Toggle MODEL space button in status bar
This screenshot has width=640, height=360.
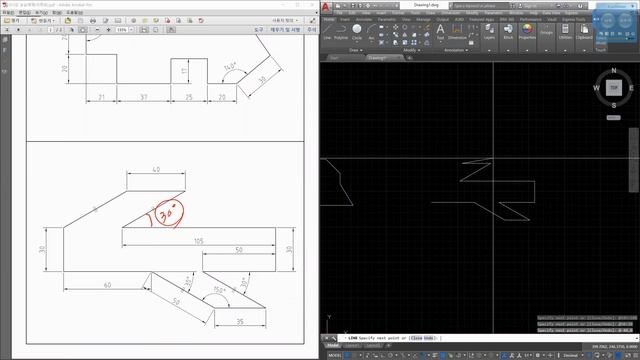(334, 356)
